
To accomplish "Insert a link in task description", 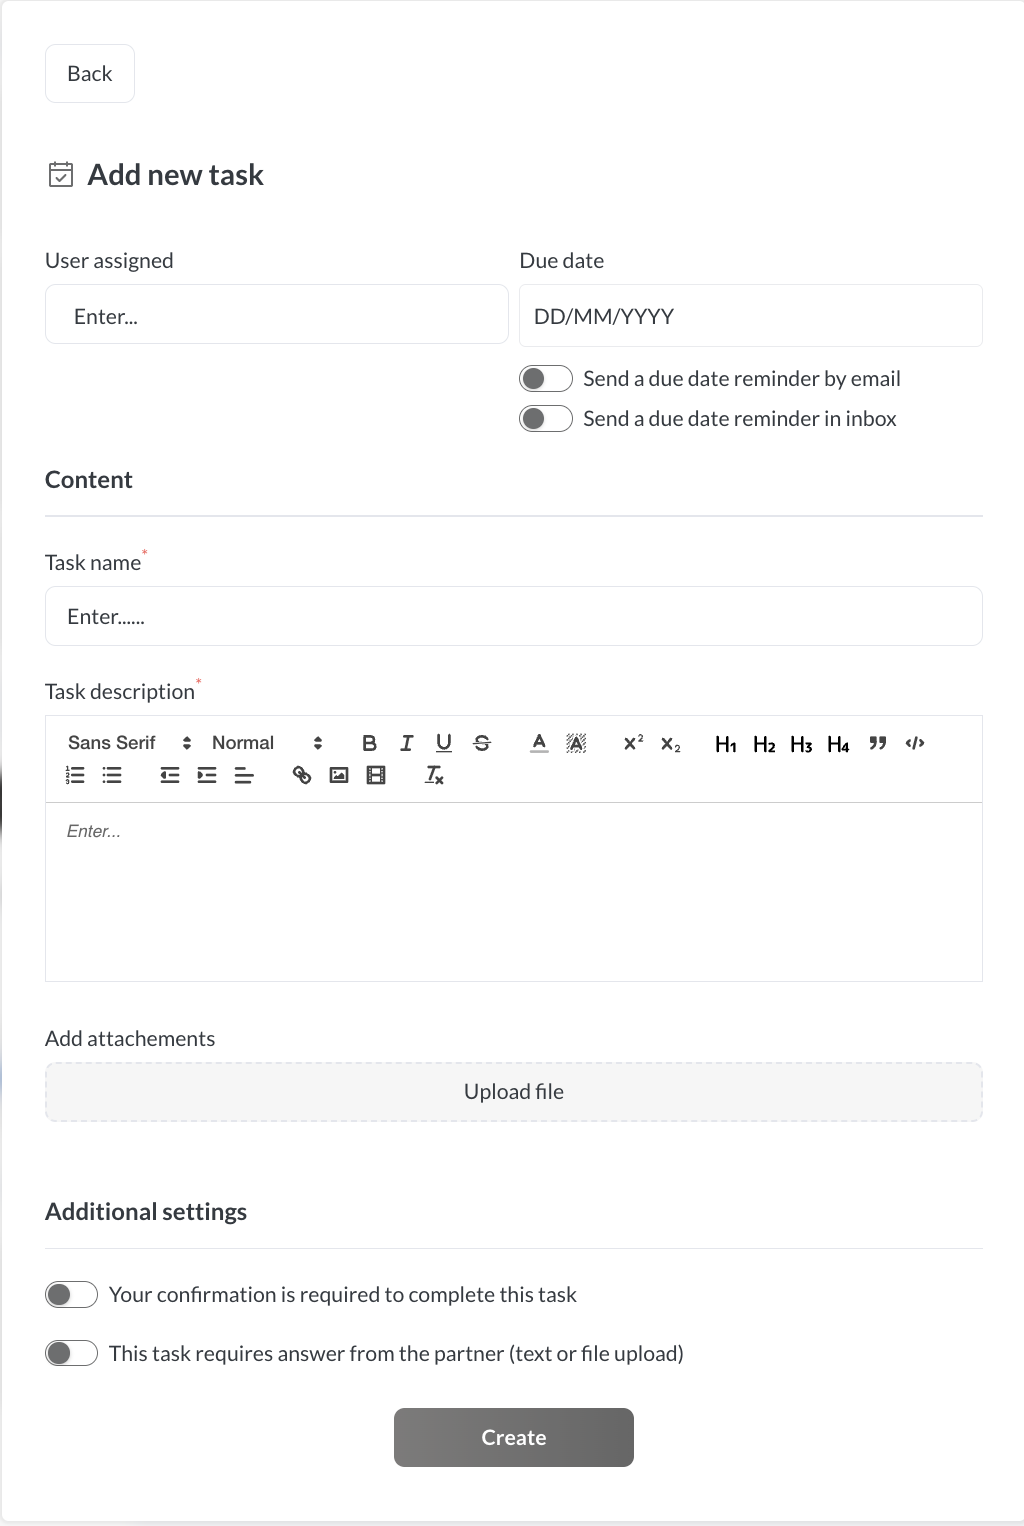I will click(302, 775).
